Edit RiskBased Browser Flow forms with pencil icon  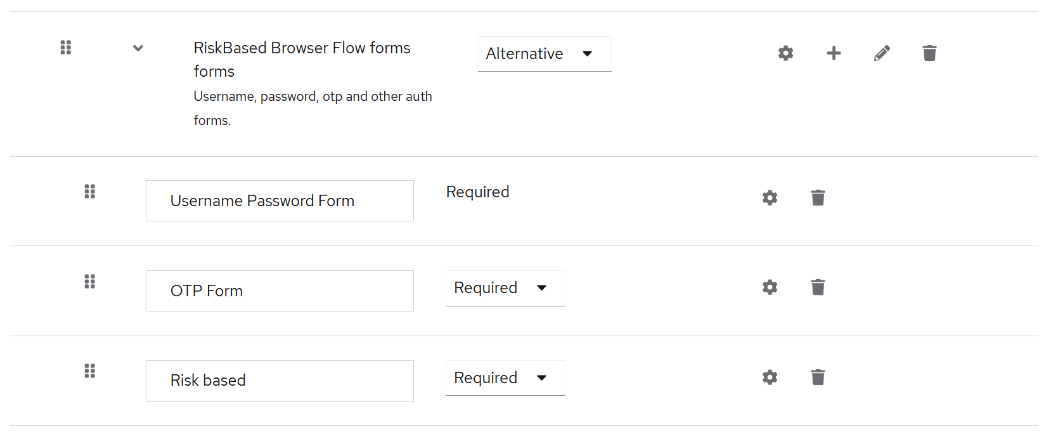tap(882, 53)
